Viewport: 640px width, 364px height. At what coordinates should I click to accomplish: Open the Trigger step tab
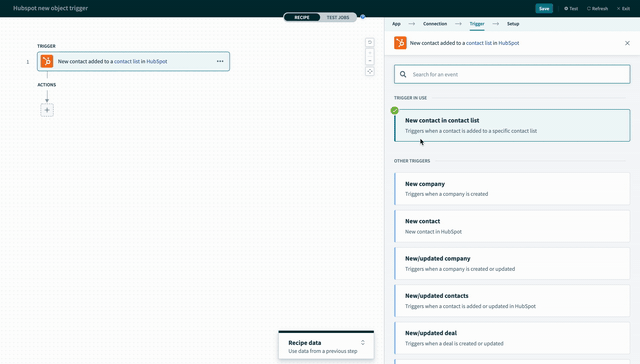coord(477,24)
